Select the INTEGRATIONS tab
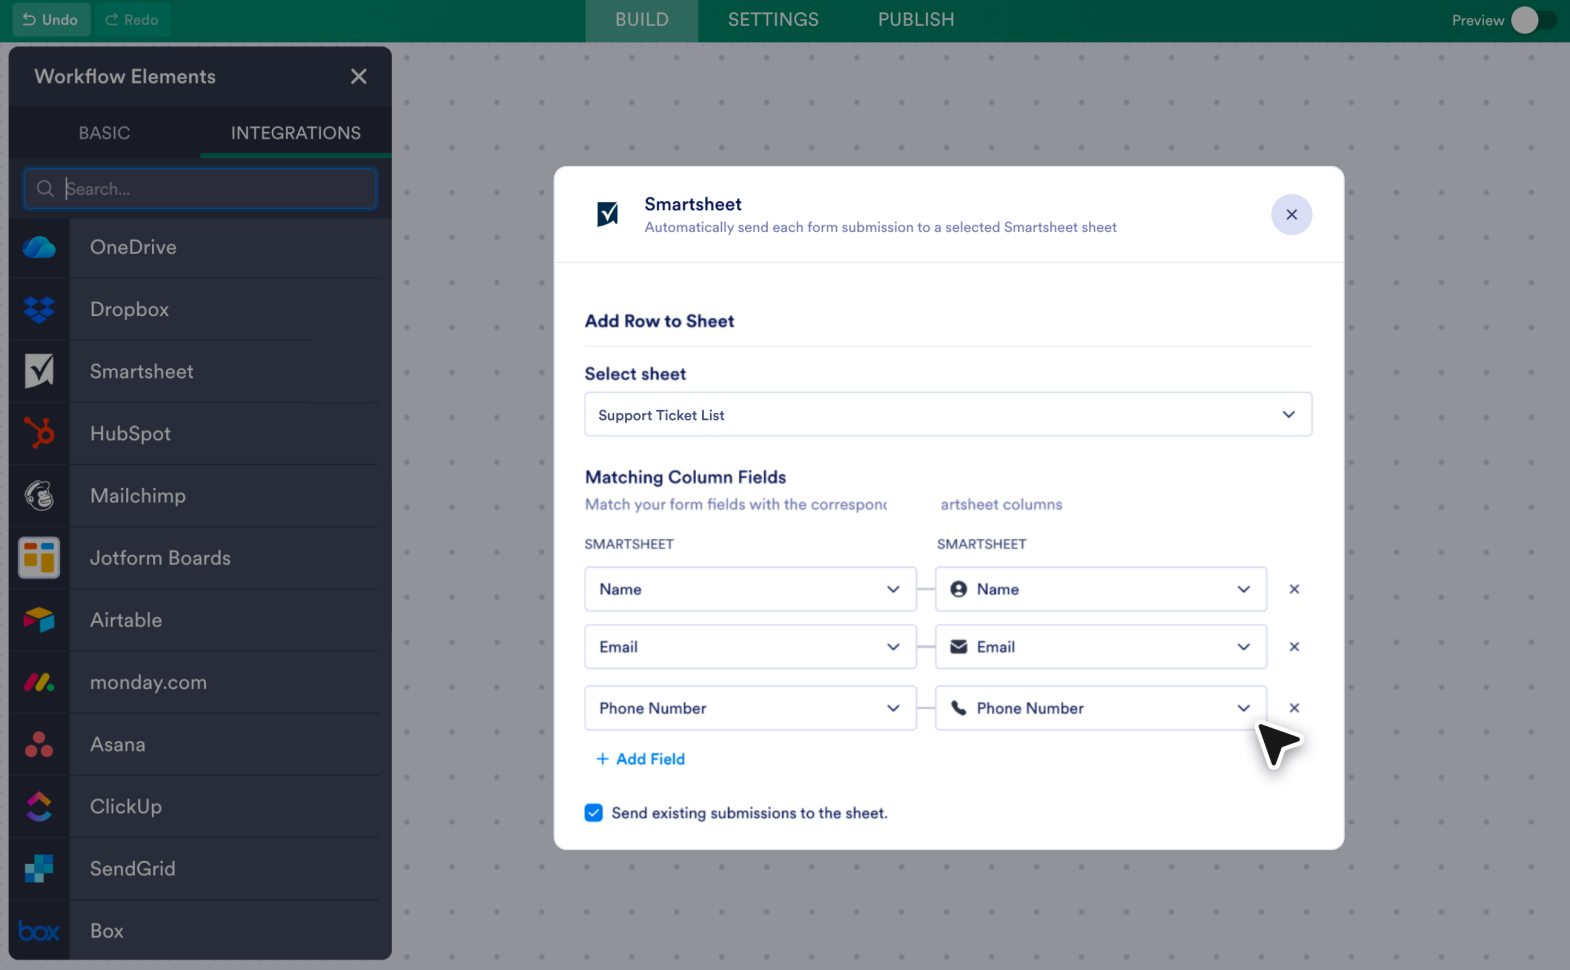Viewport: 1570px width, 970px height. point(296,133)
